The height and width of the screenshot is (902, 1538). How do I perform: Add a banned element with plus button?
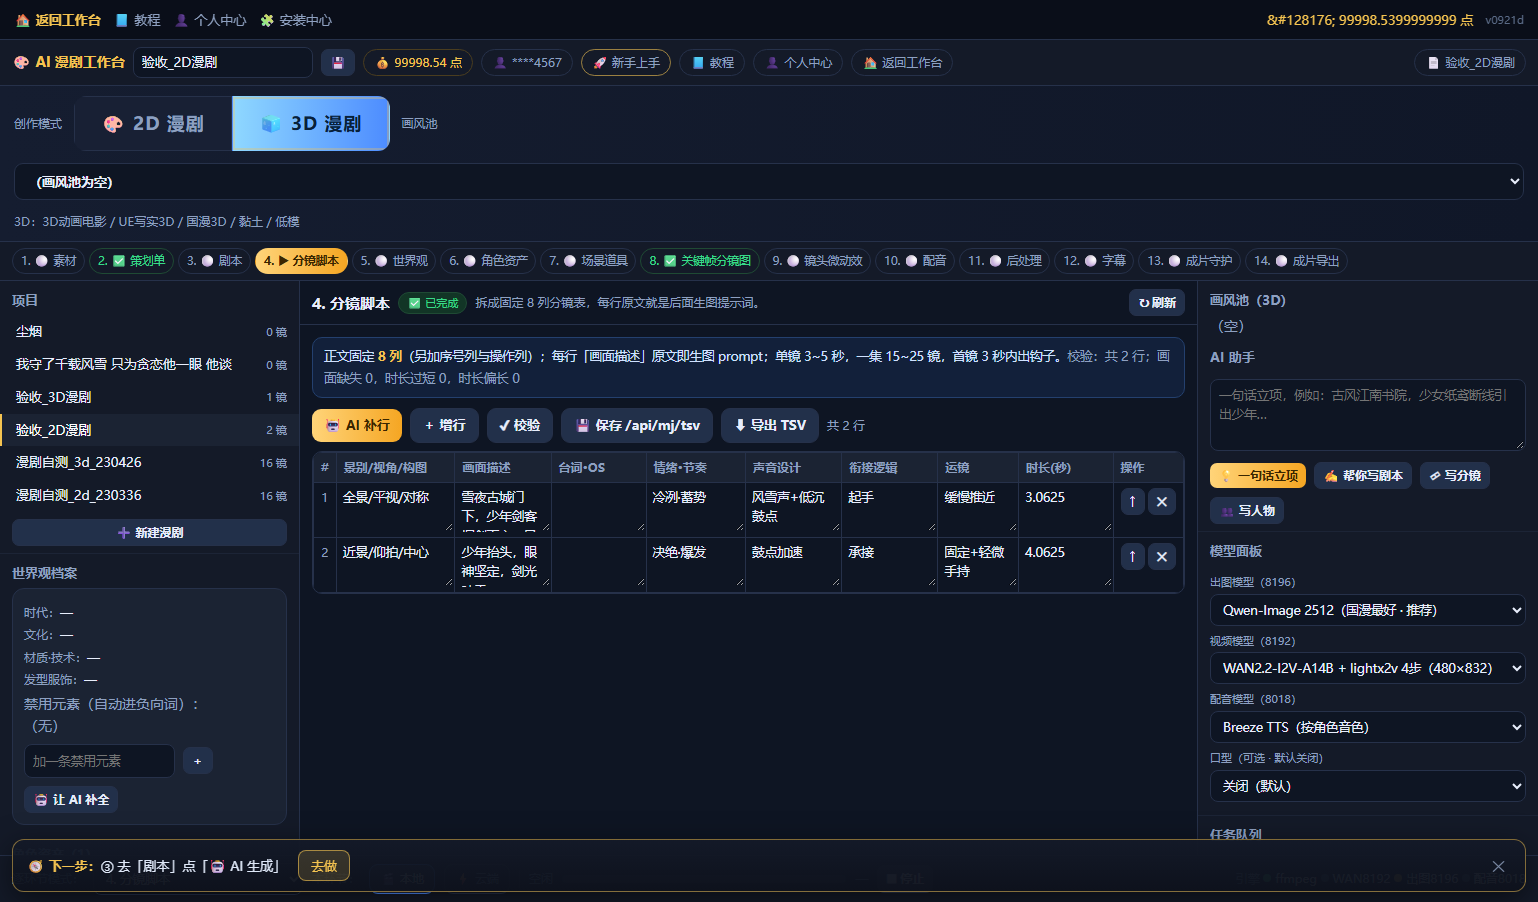197,761
